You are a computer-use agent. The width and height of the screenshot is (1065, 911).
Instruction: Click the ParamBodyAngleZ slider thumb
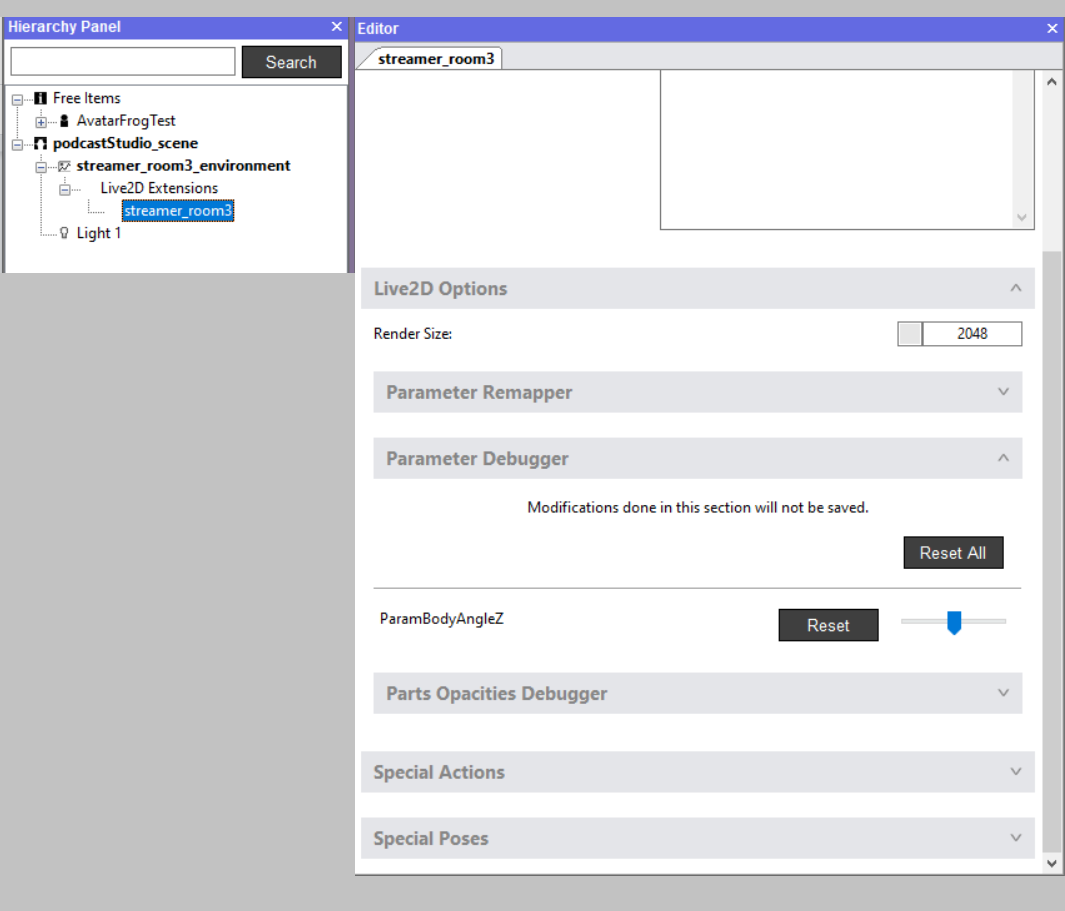click(954, 622)
